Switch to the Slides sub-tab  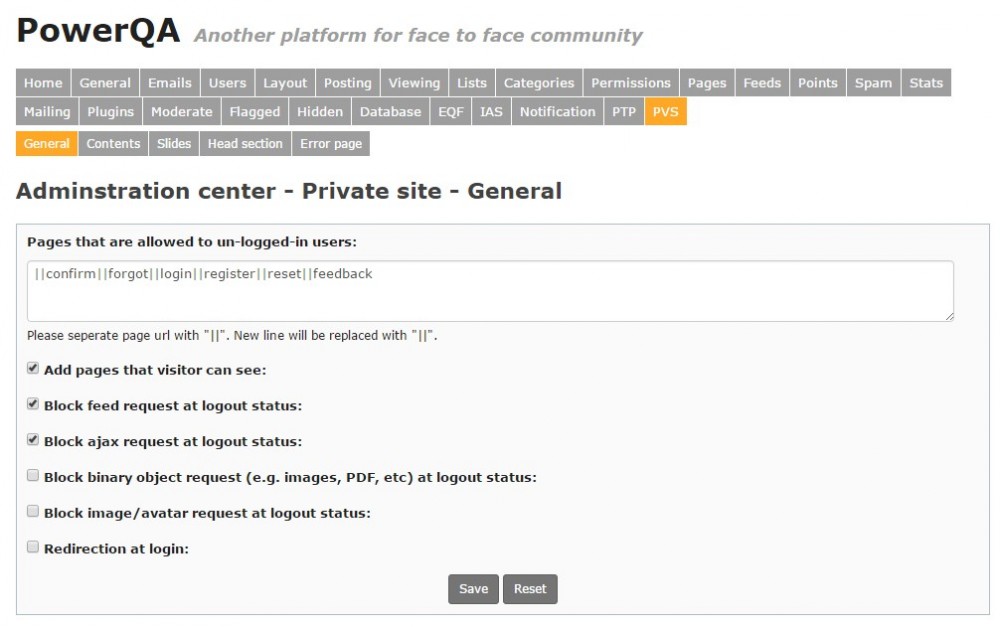point(174,144)
